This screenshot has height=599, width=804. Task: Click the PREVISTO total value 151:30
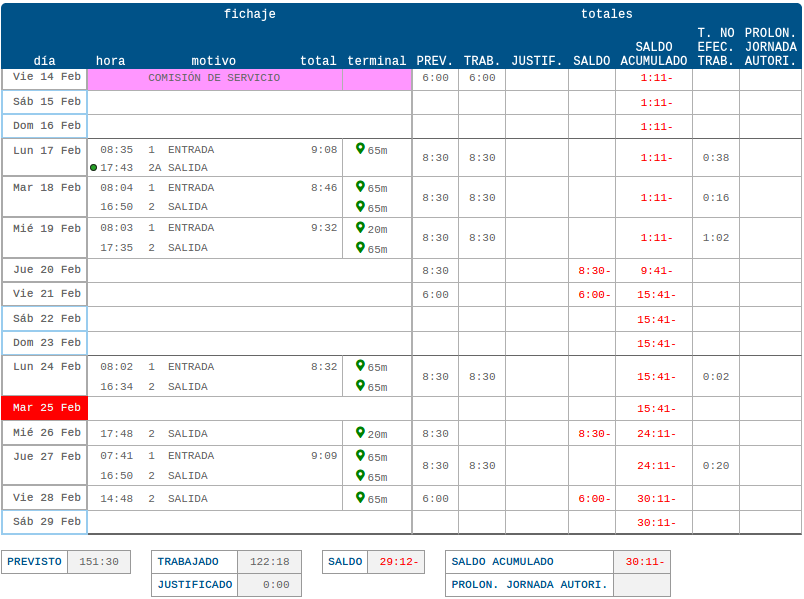99,562
